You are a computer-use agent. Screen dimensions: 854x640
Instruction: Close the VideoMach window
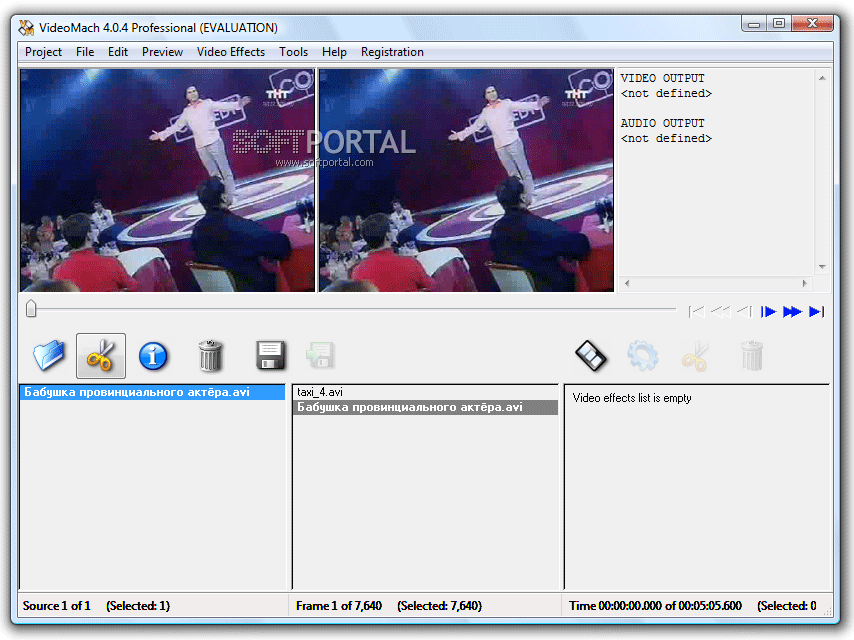(812, 23)
